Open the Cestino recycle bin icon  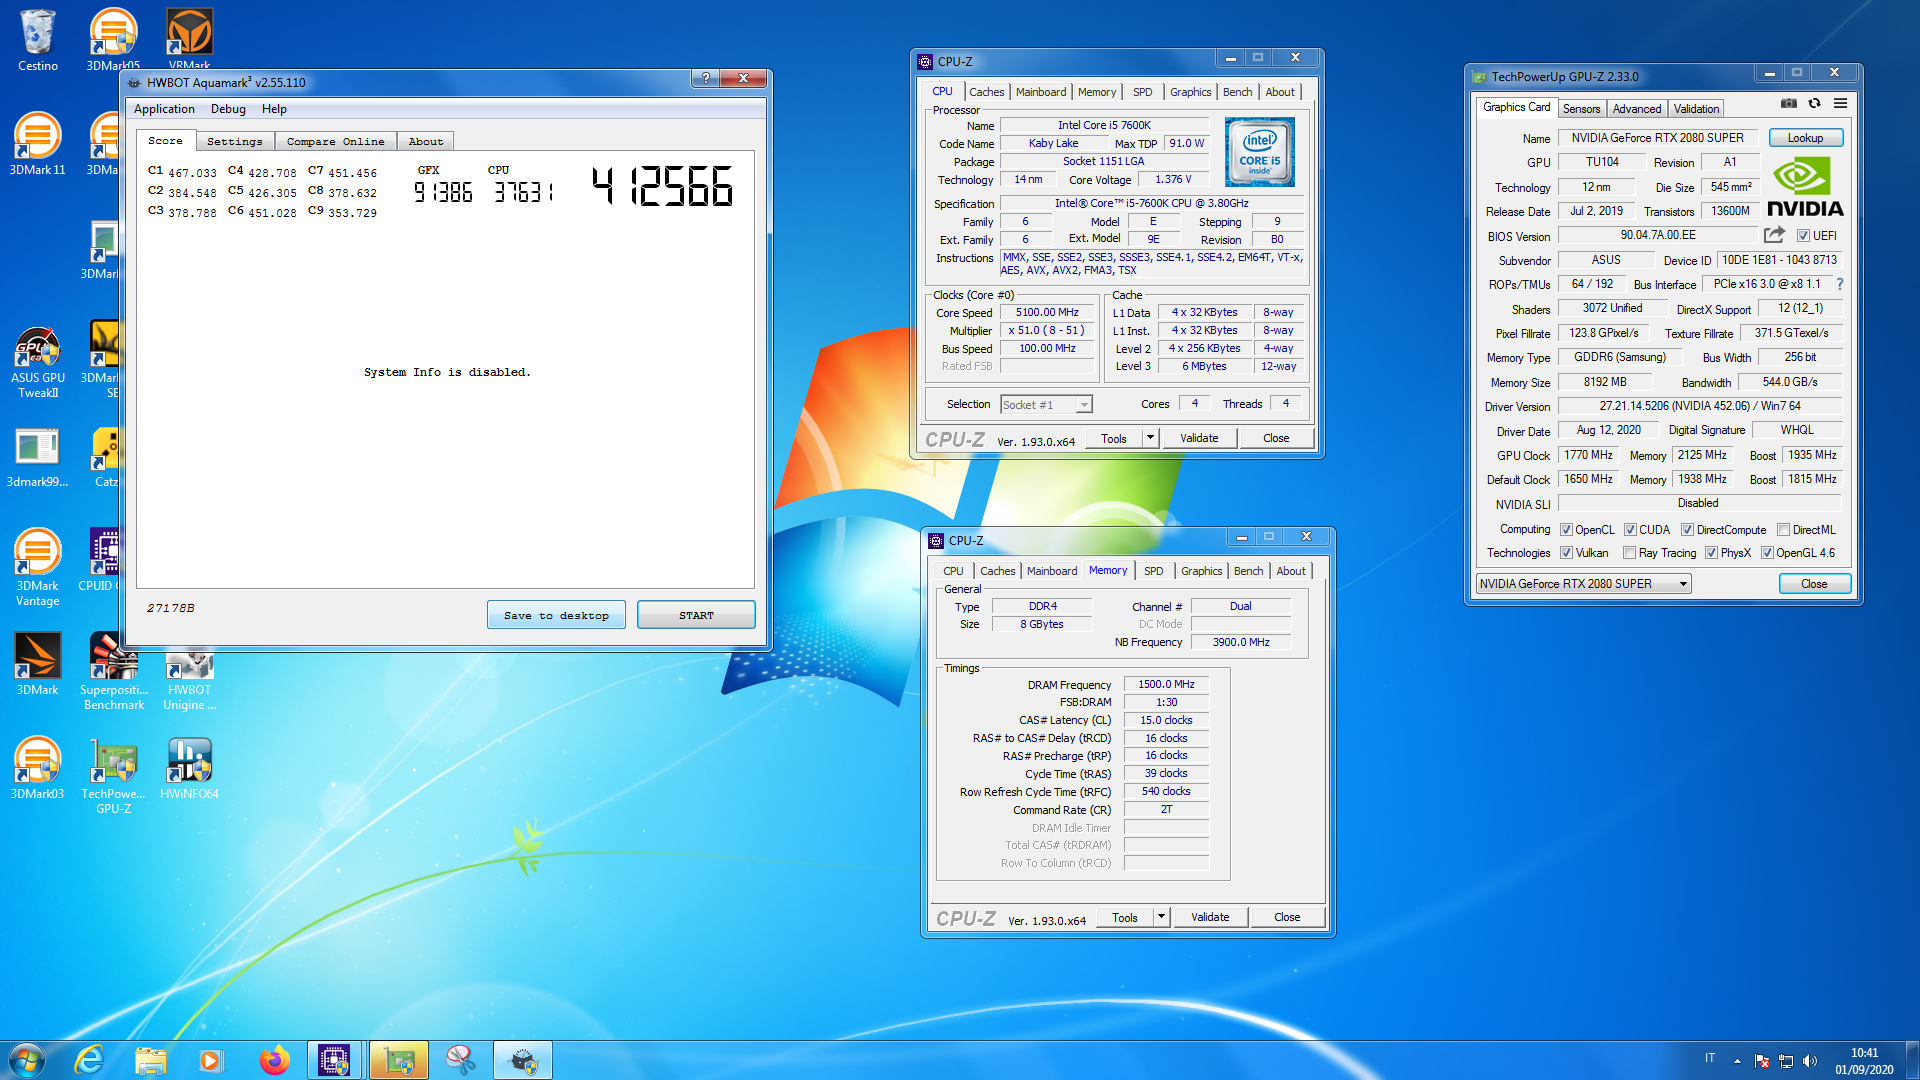tap(38, 40)
